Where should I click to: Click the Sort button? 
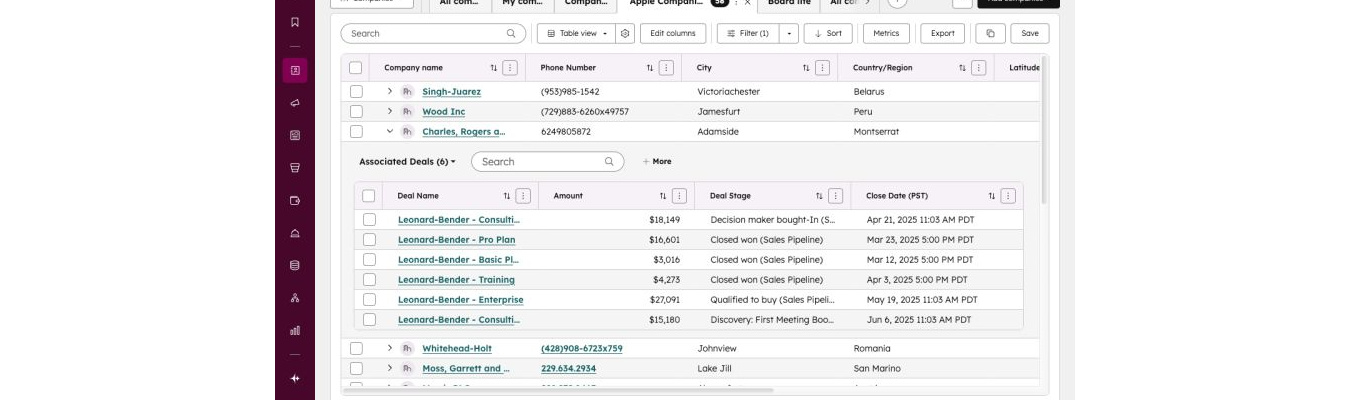click(828, 33)
